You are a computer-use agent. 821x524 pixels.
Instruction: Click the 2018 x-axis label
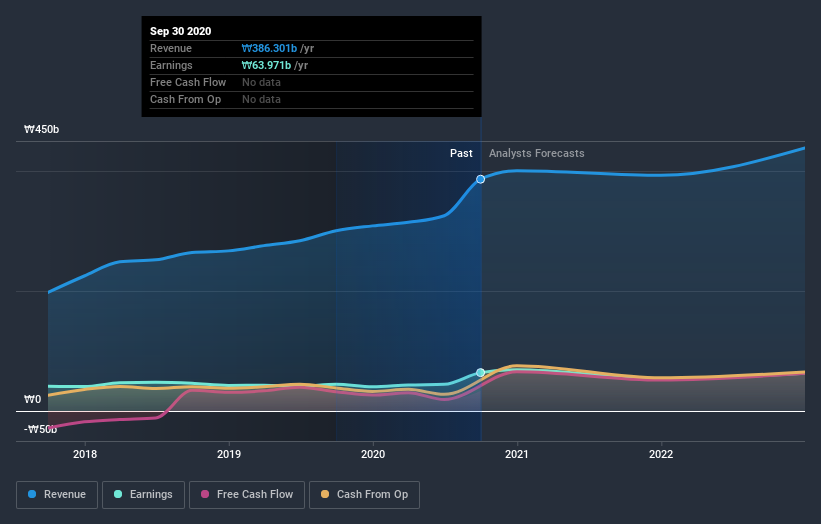click(x=85, y=454)
